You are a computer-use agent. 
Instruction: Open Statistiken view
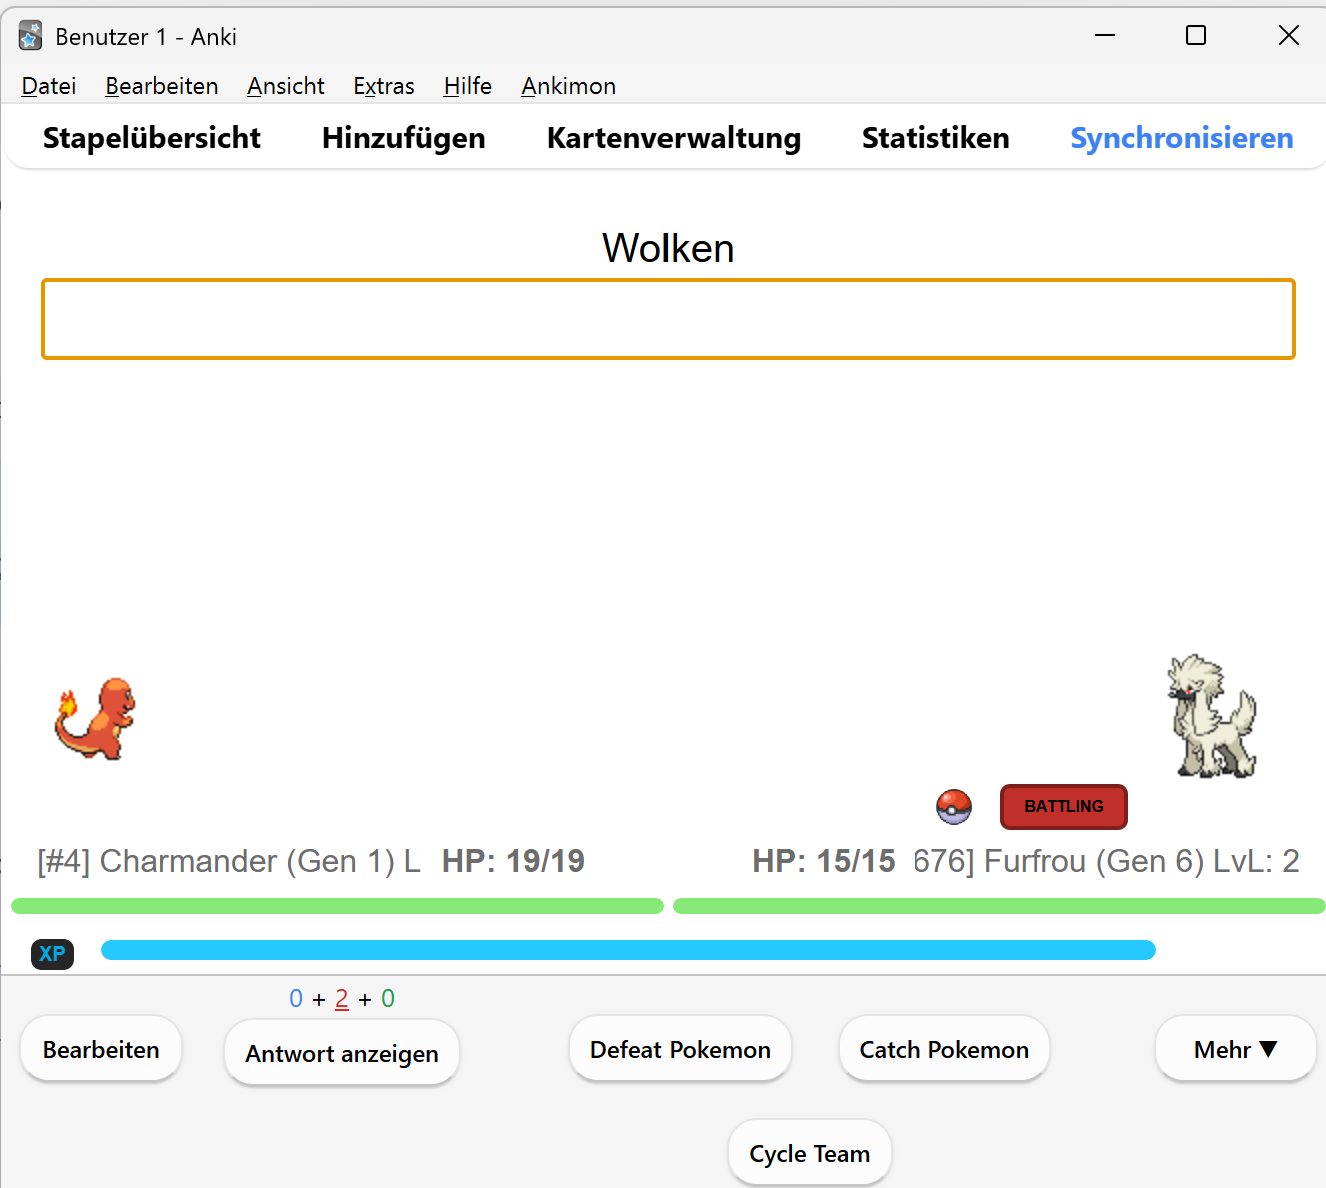pos(936,138)
